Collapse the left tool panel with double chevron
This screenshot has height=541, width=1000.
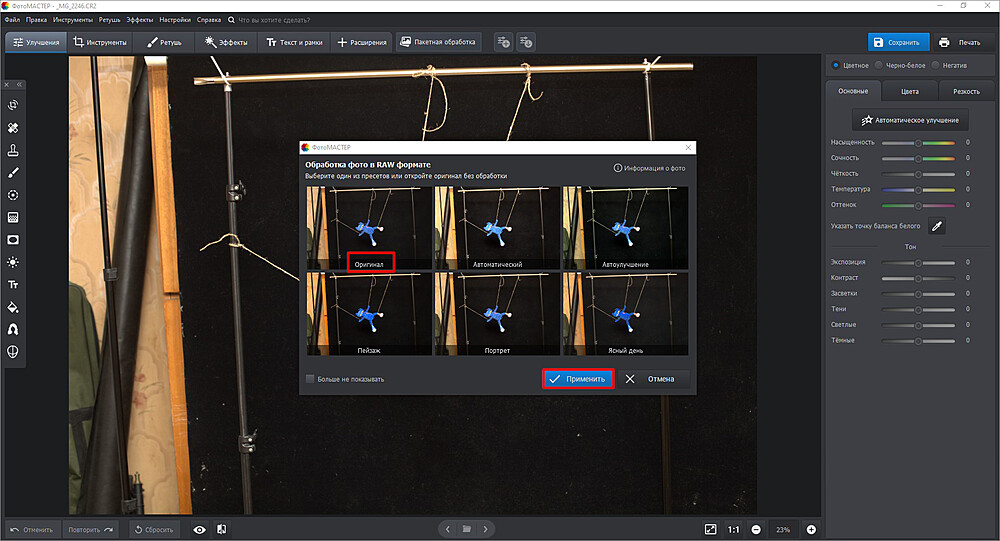pos(19,85)
